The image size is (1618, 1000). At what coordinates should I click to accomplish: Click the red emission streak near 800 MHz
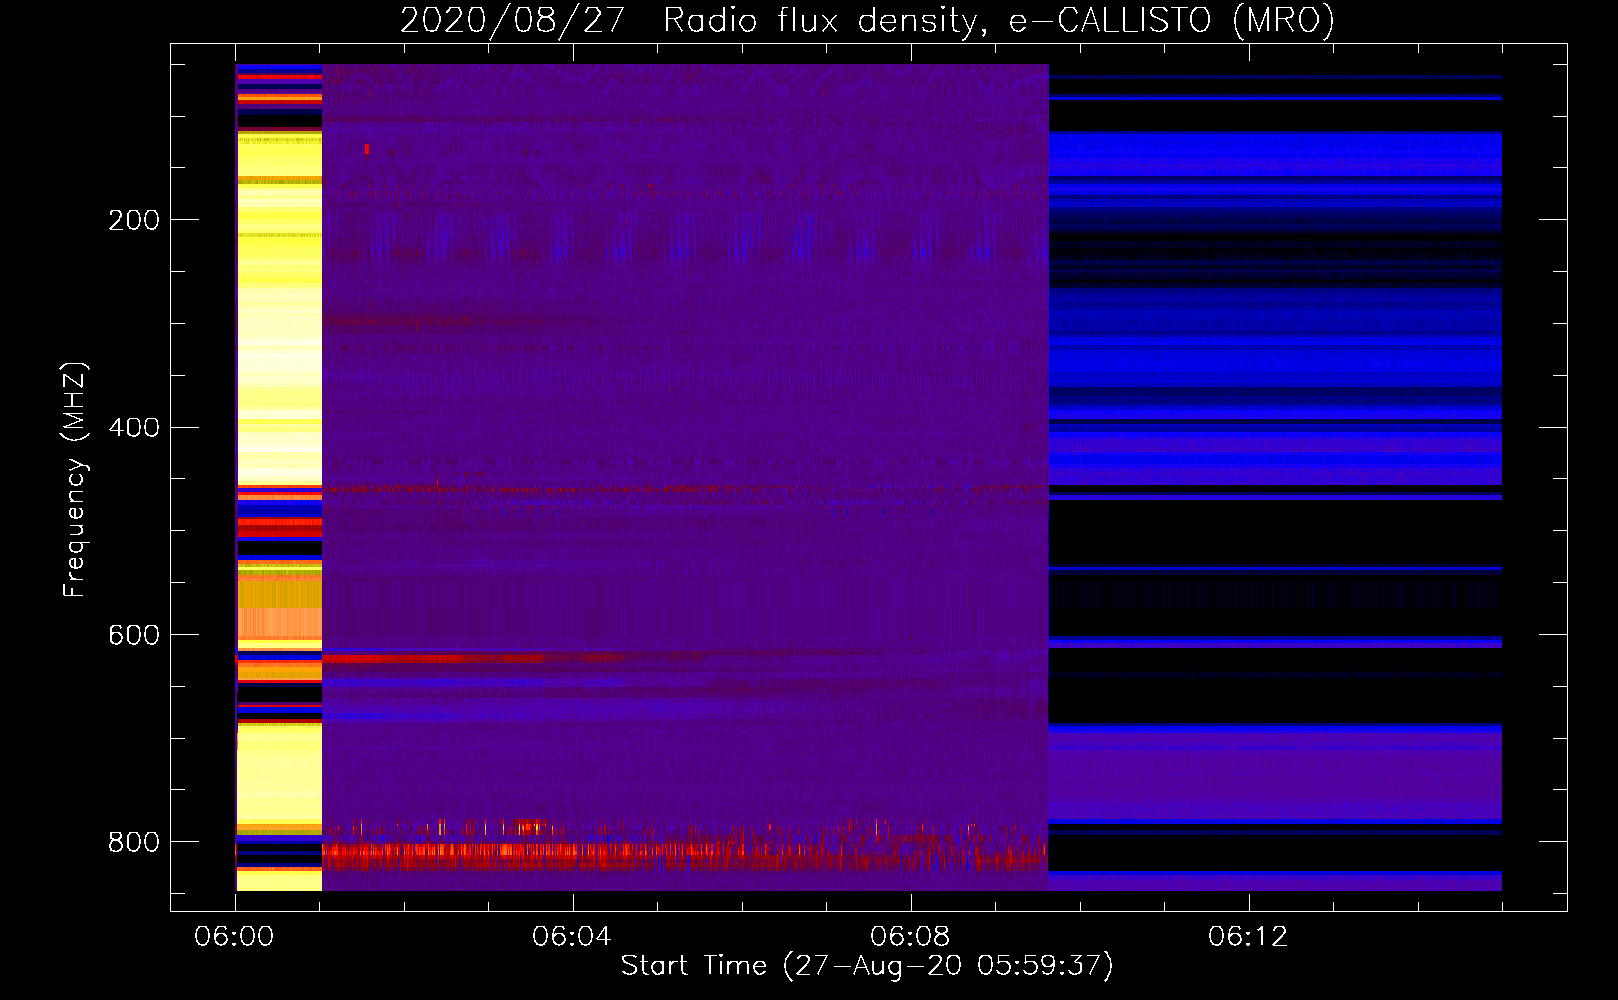point(683,855)
